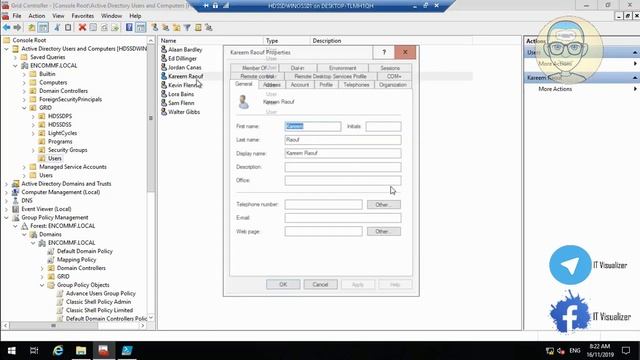Create a new user via toolbar icon
Screen dimensions: 640x360
155,27
